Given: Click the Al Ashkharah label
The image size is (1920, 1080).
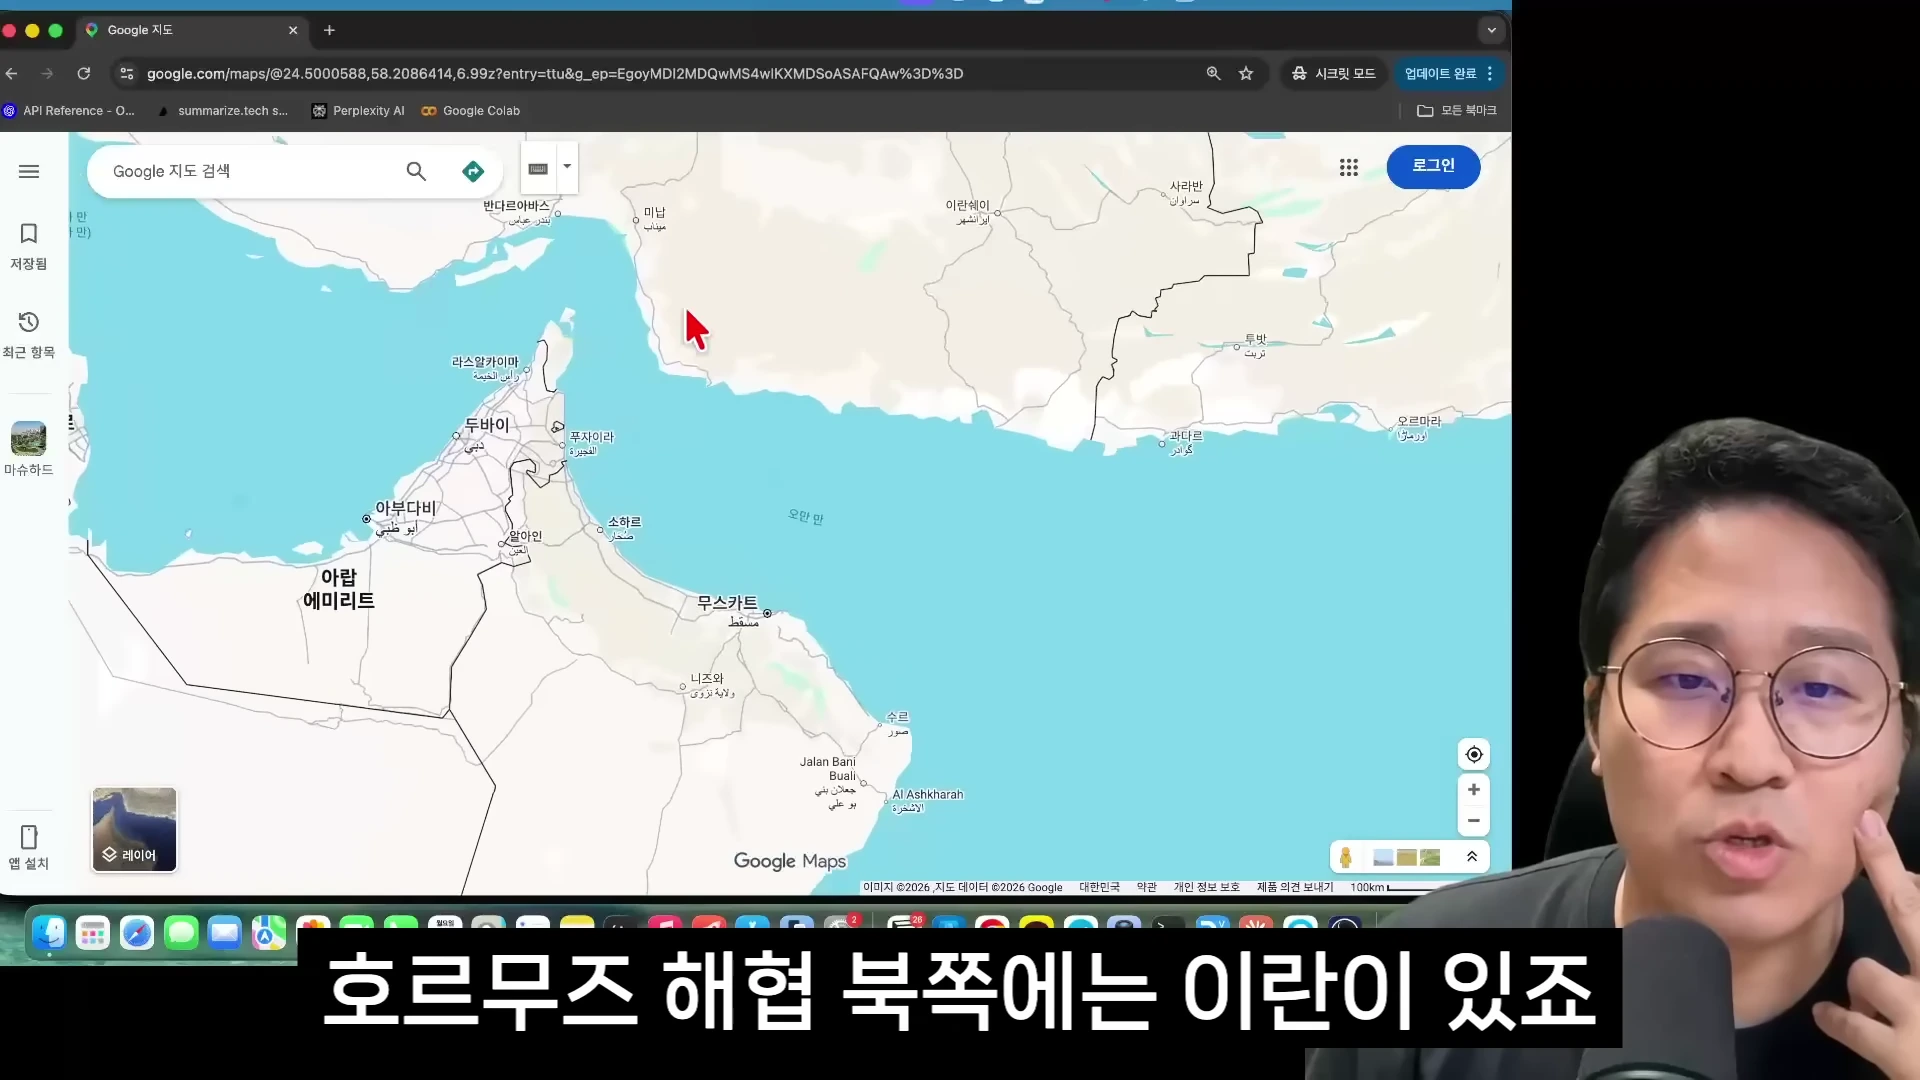Looking at the screenshot, I should tap(927, 795).
